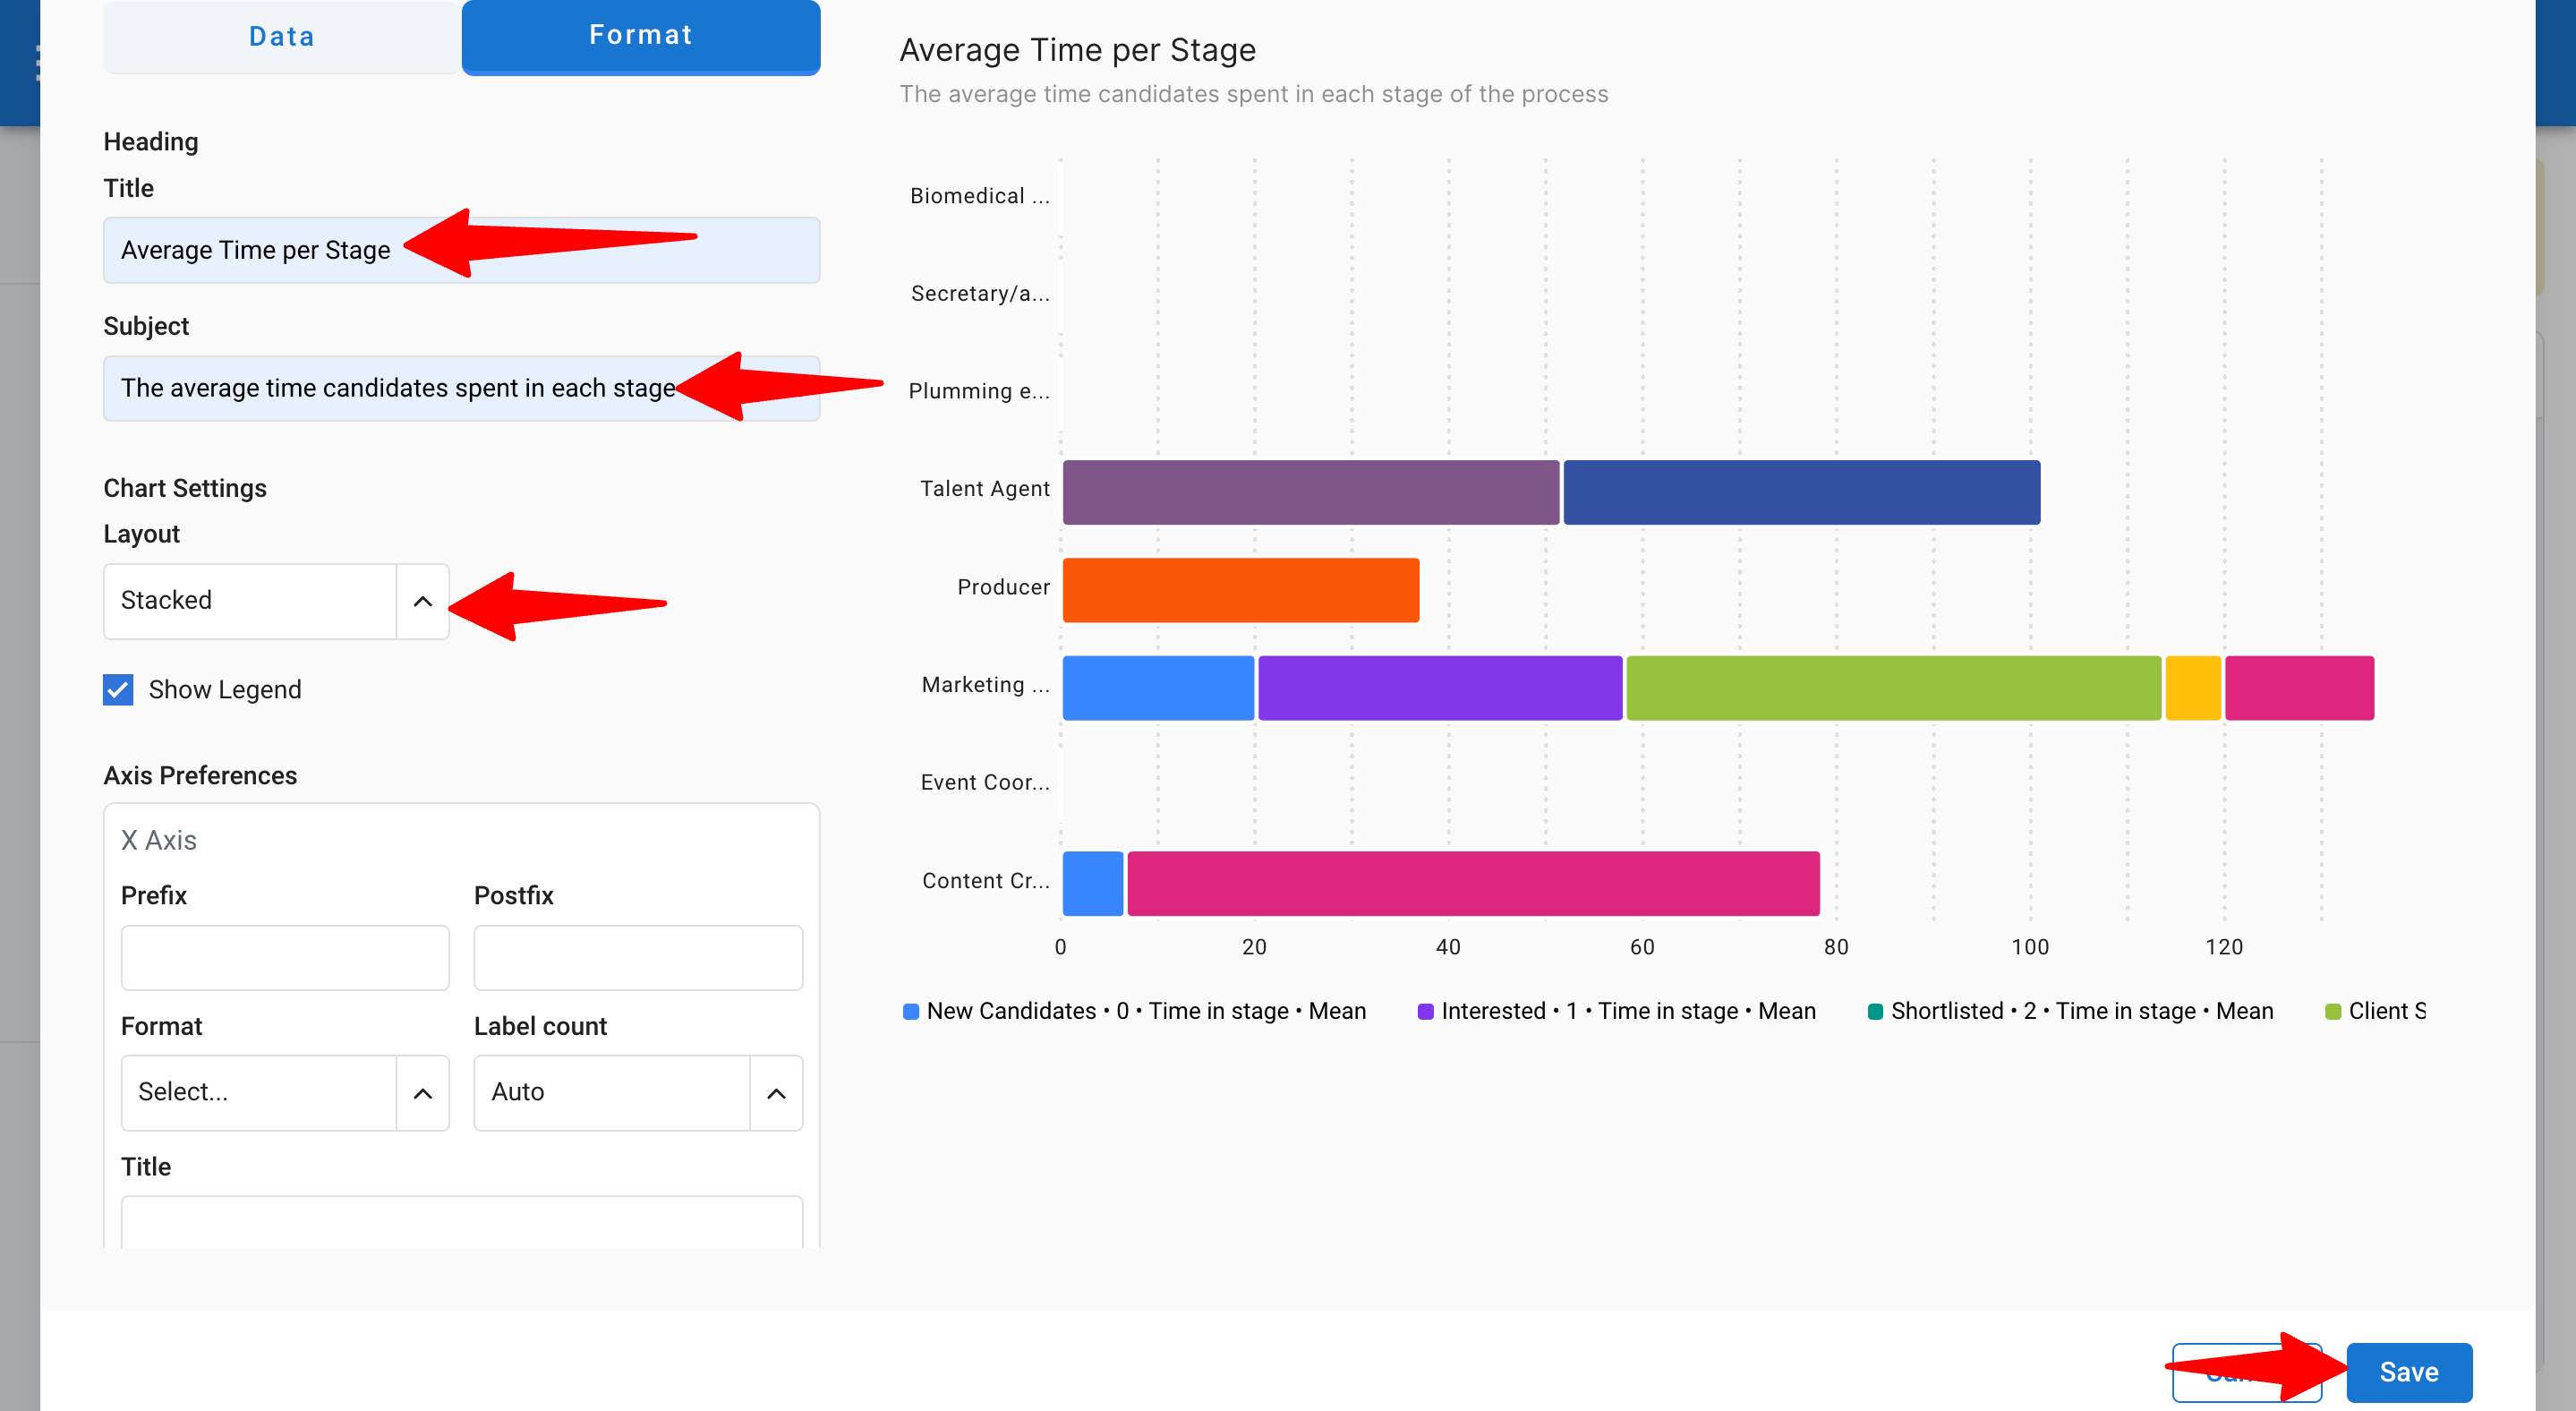This screenshot has width=2576, height=1411.
Task: Switch to the Data tab
Action: point(281,37)
